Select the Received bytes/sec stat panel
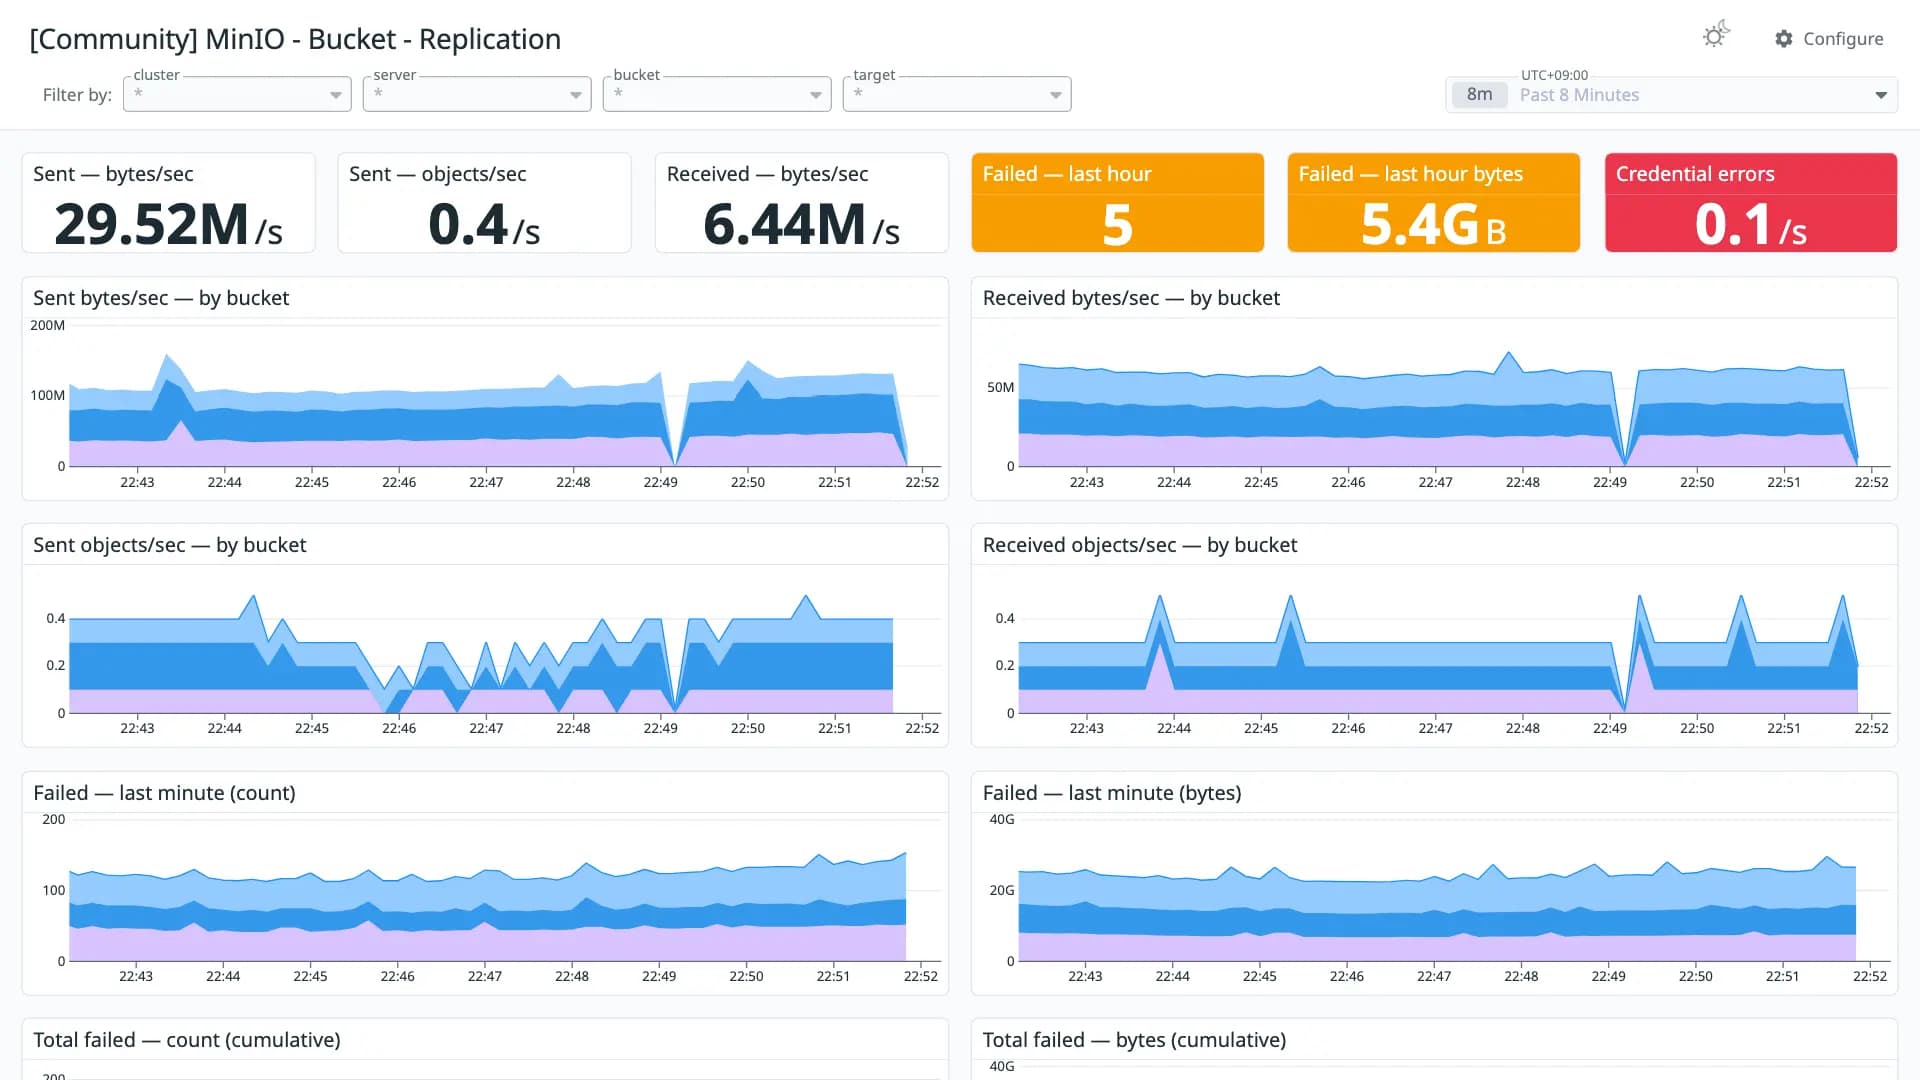The width and height of the screenshot is (1920, 1080). (x=801, y=203)
